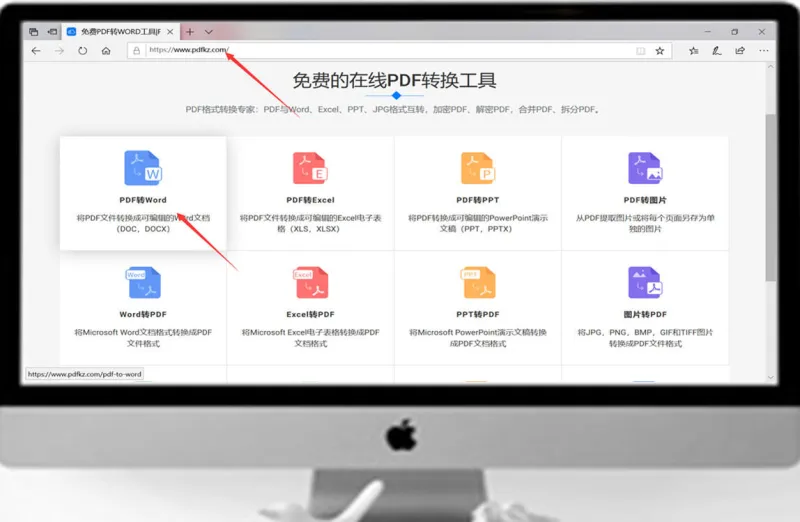The width and height of the screenshot is (800, 522).
Task: Open the Excel转PDF red icon
Action: tap(310, 282)
